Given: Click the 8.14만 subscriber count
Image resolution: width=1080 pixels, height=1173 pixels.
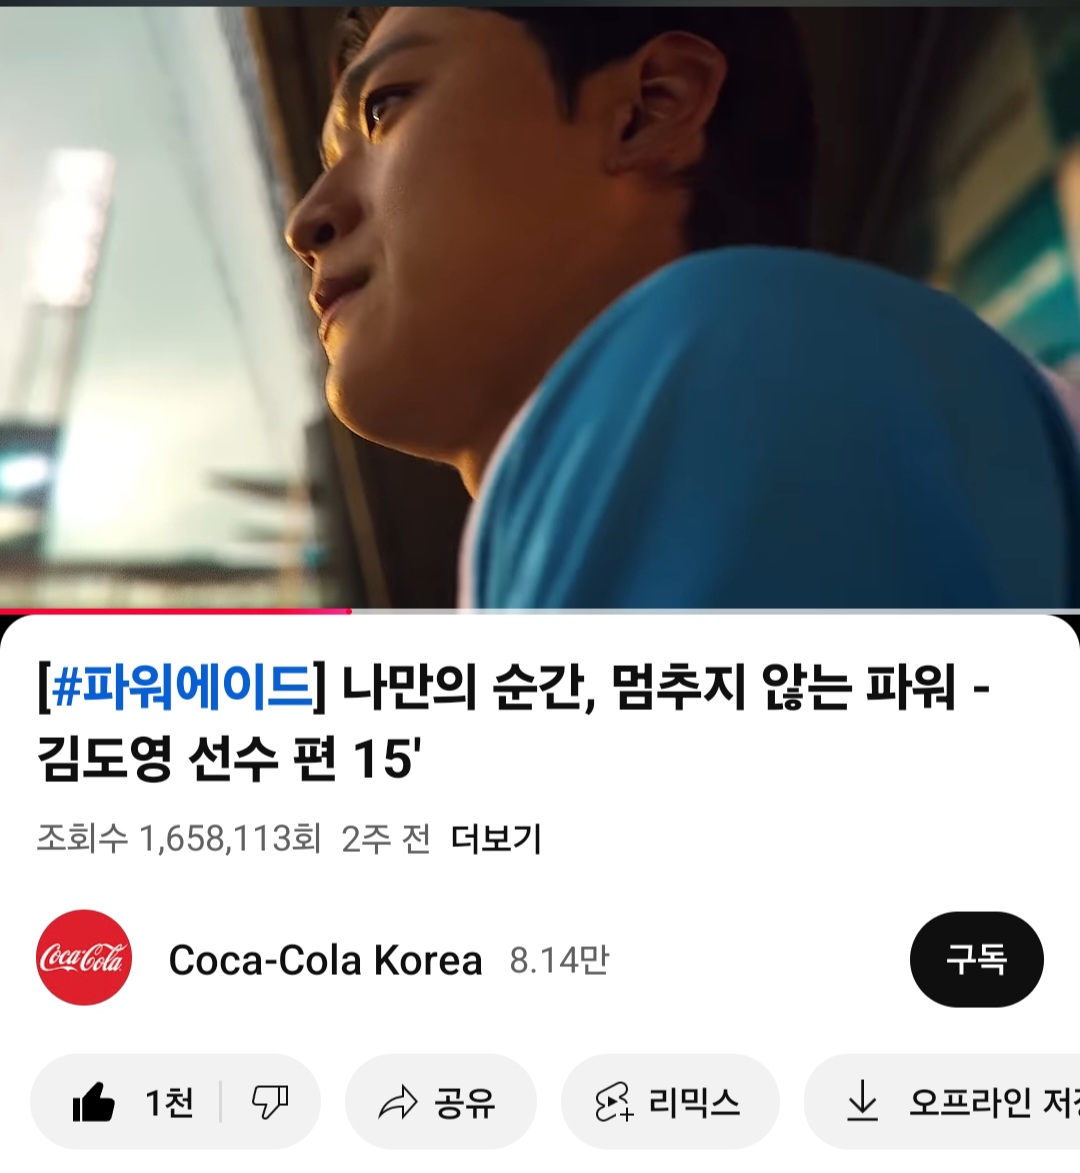Looking at the screenshot, I should pyautogui.click(x=559, y=960).
